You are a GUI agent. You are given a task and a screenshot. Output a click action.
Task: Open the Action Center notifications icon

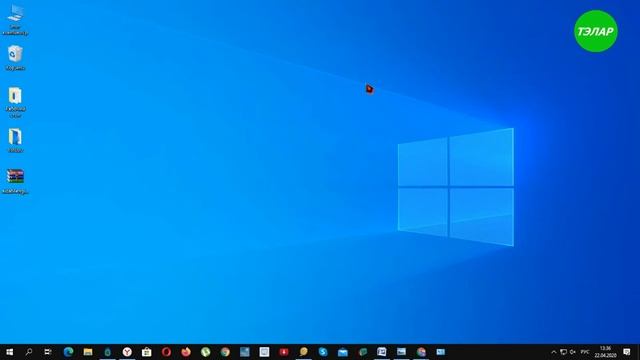point(627,352)
